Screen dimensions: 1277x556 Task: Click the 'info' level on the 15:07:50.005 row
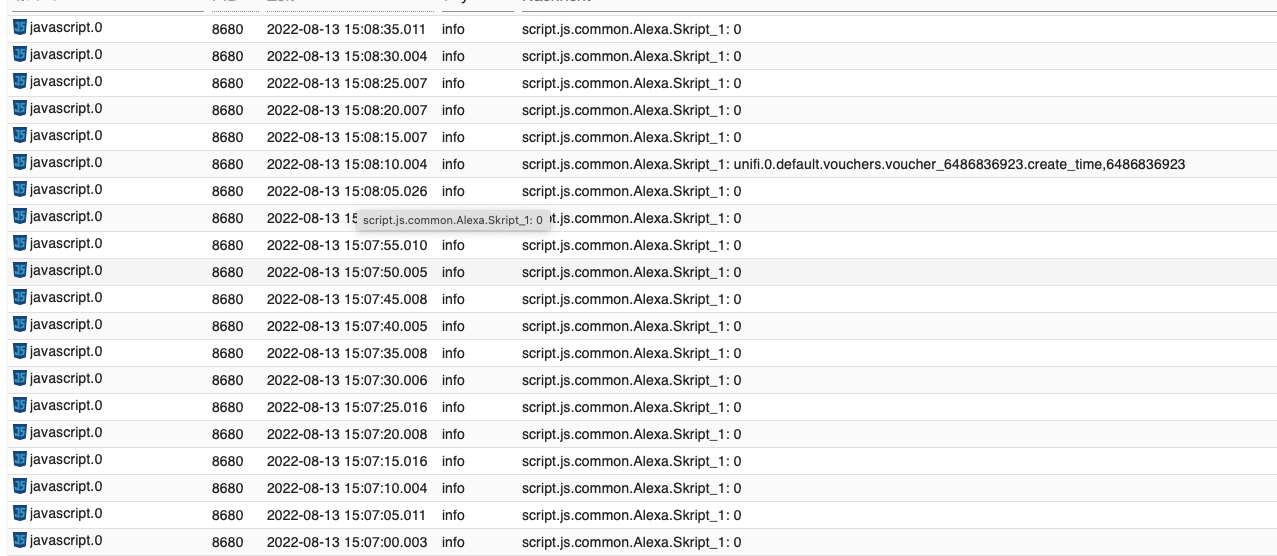pos(453,272)
